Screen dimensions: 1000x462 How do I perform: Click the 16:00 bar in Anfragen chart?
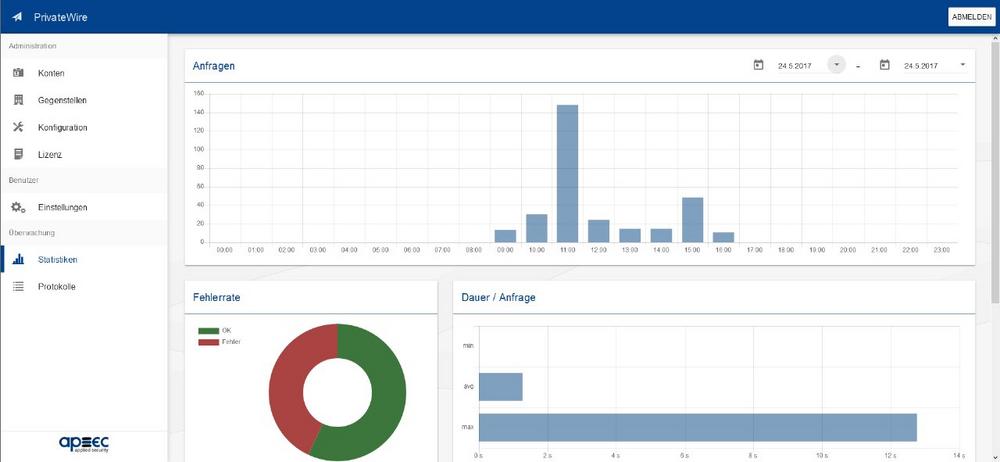click(724, 237)
